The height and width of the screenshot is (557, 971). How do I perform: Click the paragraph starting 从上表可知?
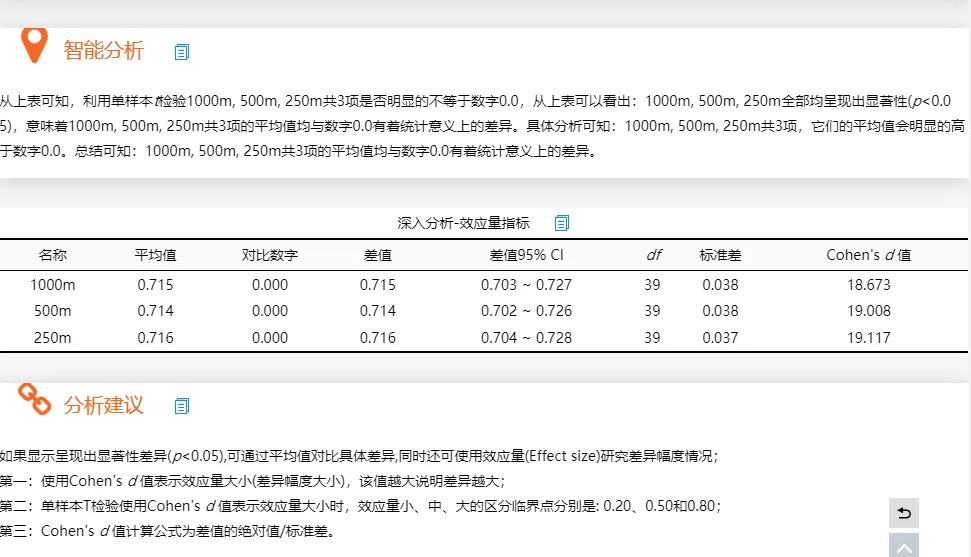coord(482,126)
